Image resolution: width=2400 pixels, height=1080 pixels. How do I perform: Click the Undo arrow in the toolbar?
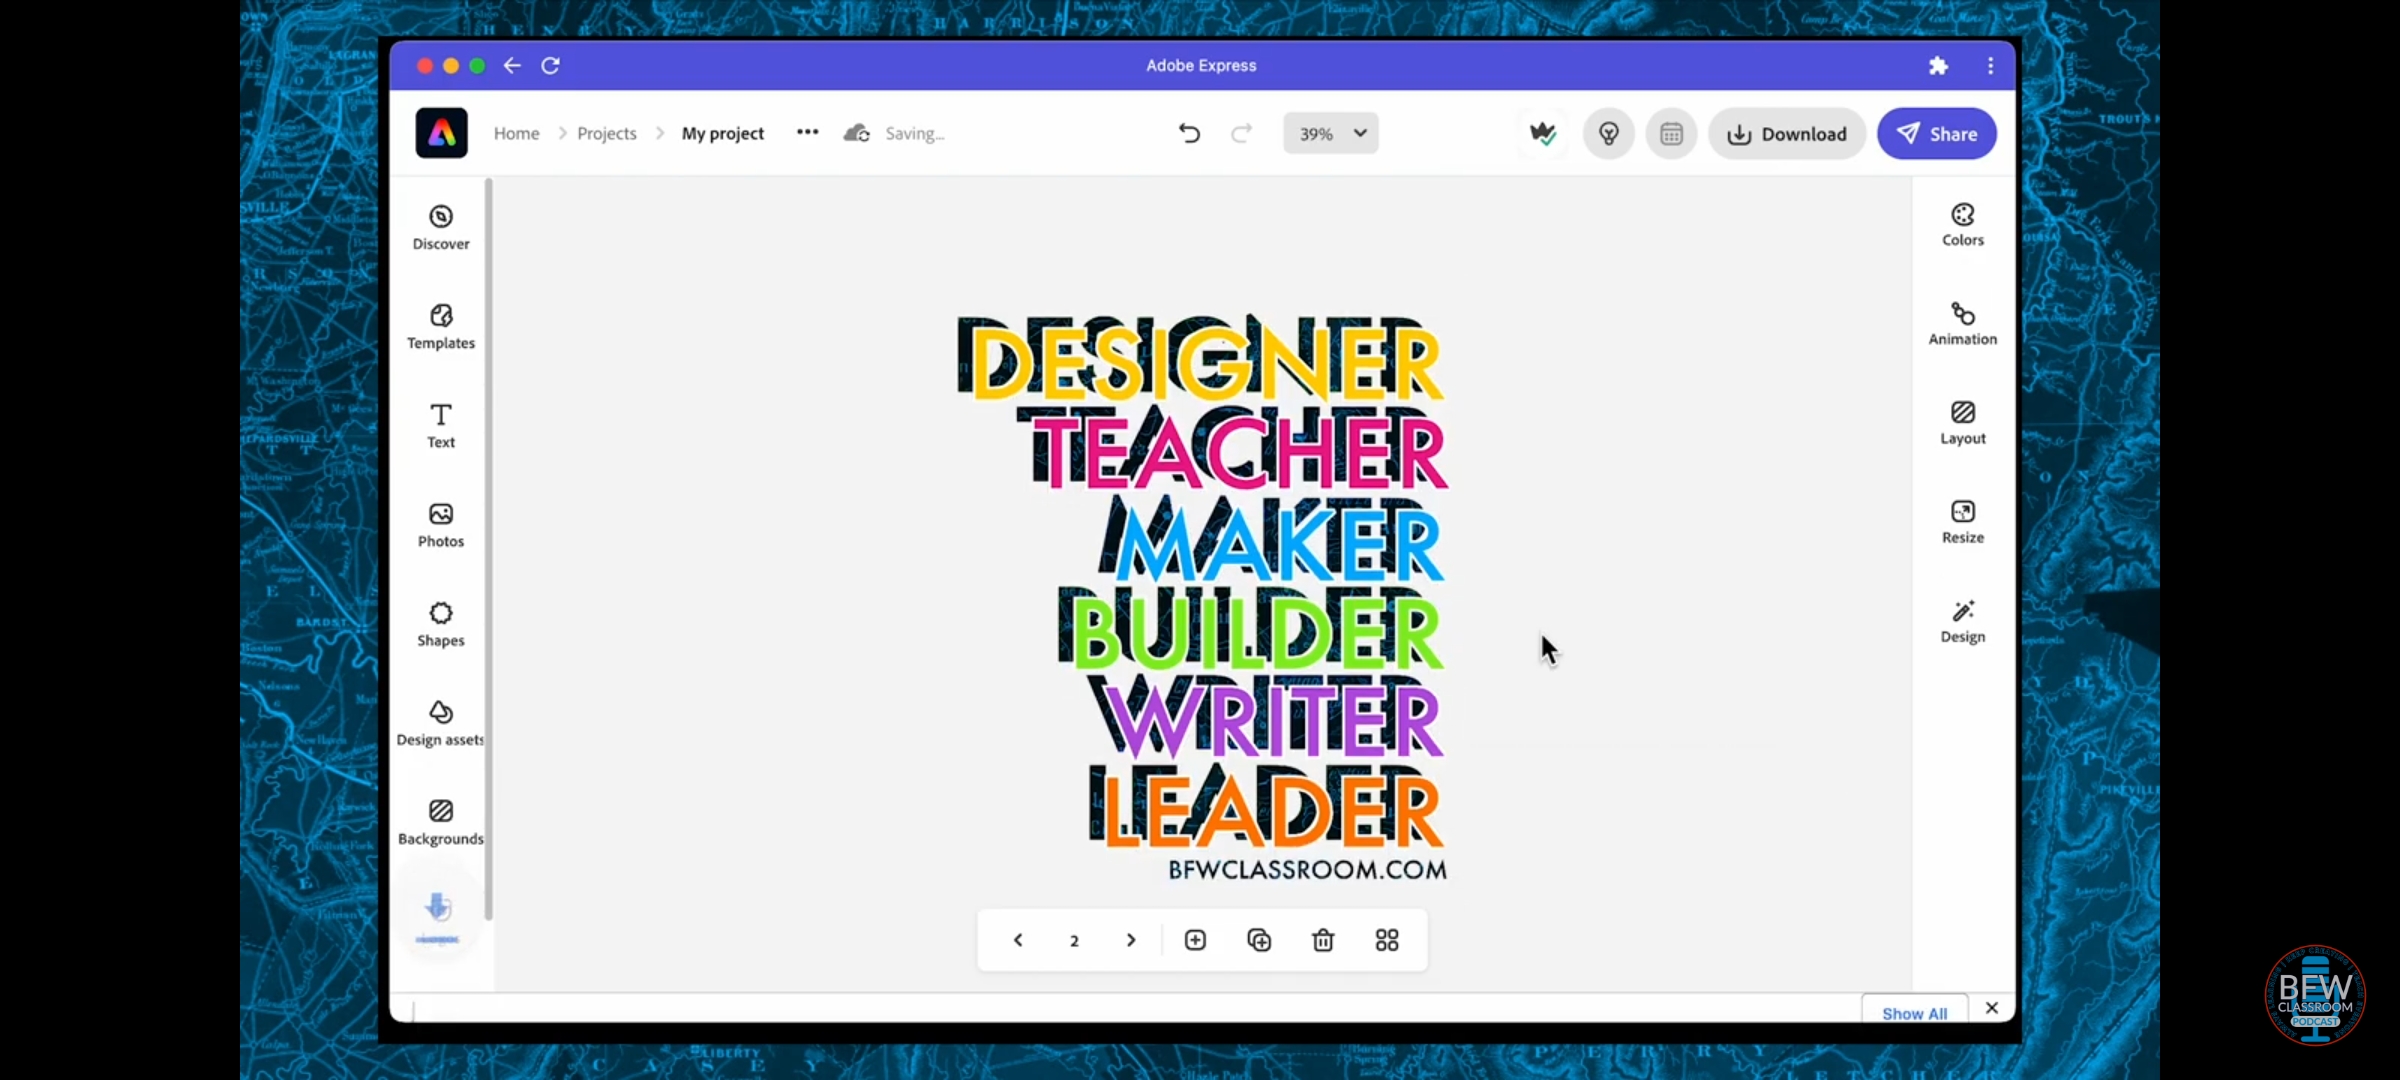[1188, 133]
